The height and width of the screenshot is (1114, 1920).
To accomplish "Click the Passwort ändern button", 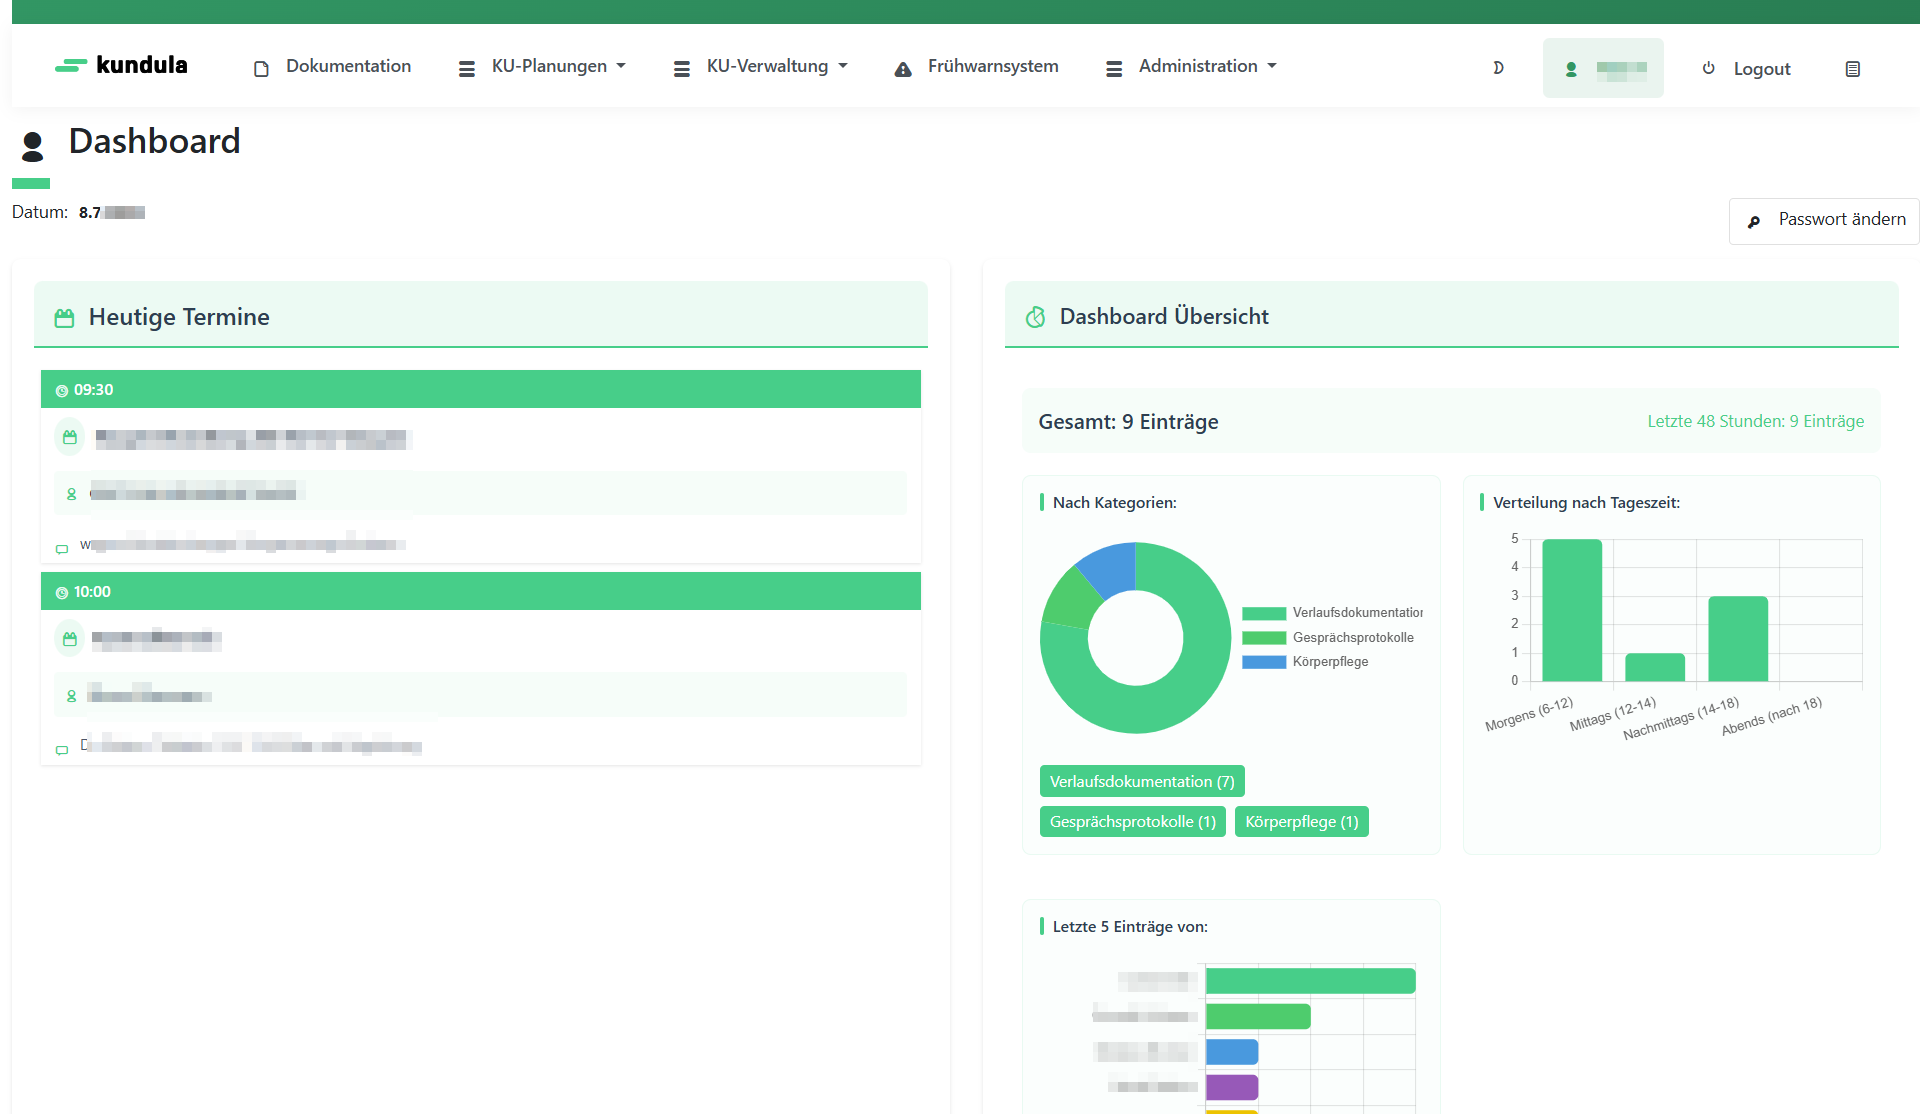I will coord(1824,220).
